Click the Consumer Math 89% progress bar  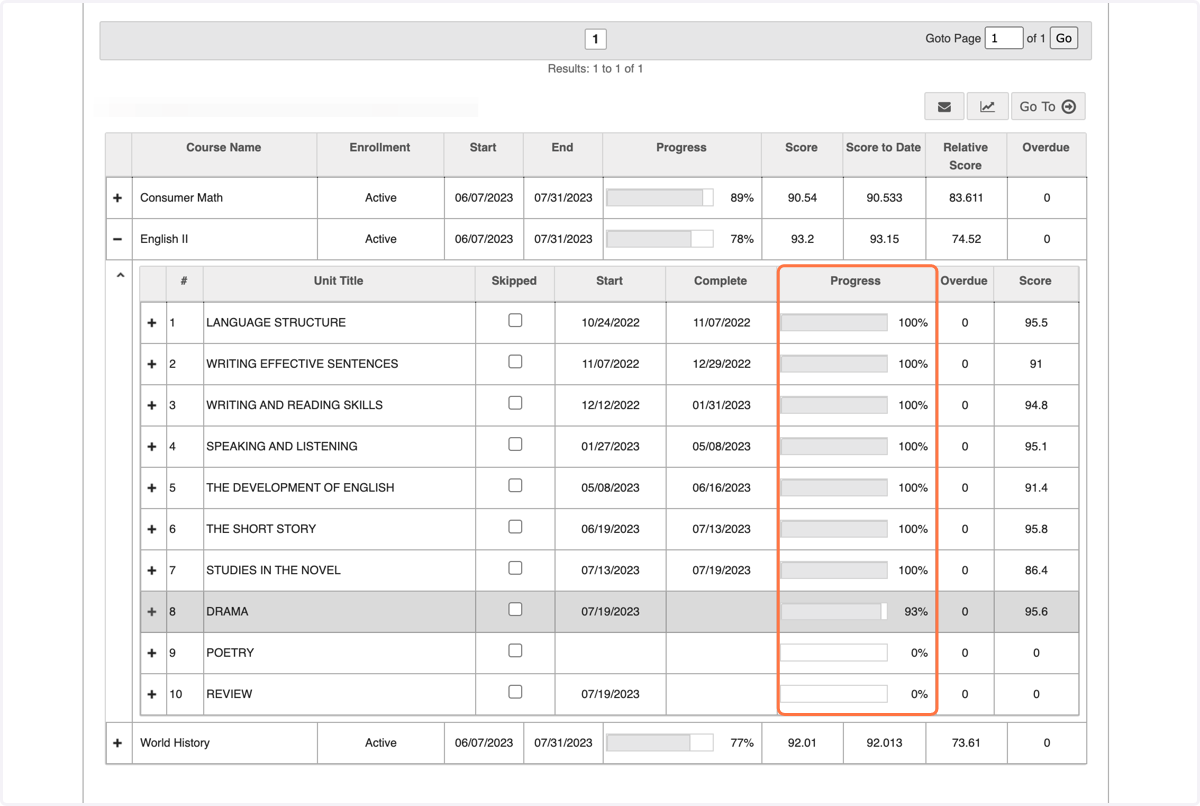(x=660, y=198)
